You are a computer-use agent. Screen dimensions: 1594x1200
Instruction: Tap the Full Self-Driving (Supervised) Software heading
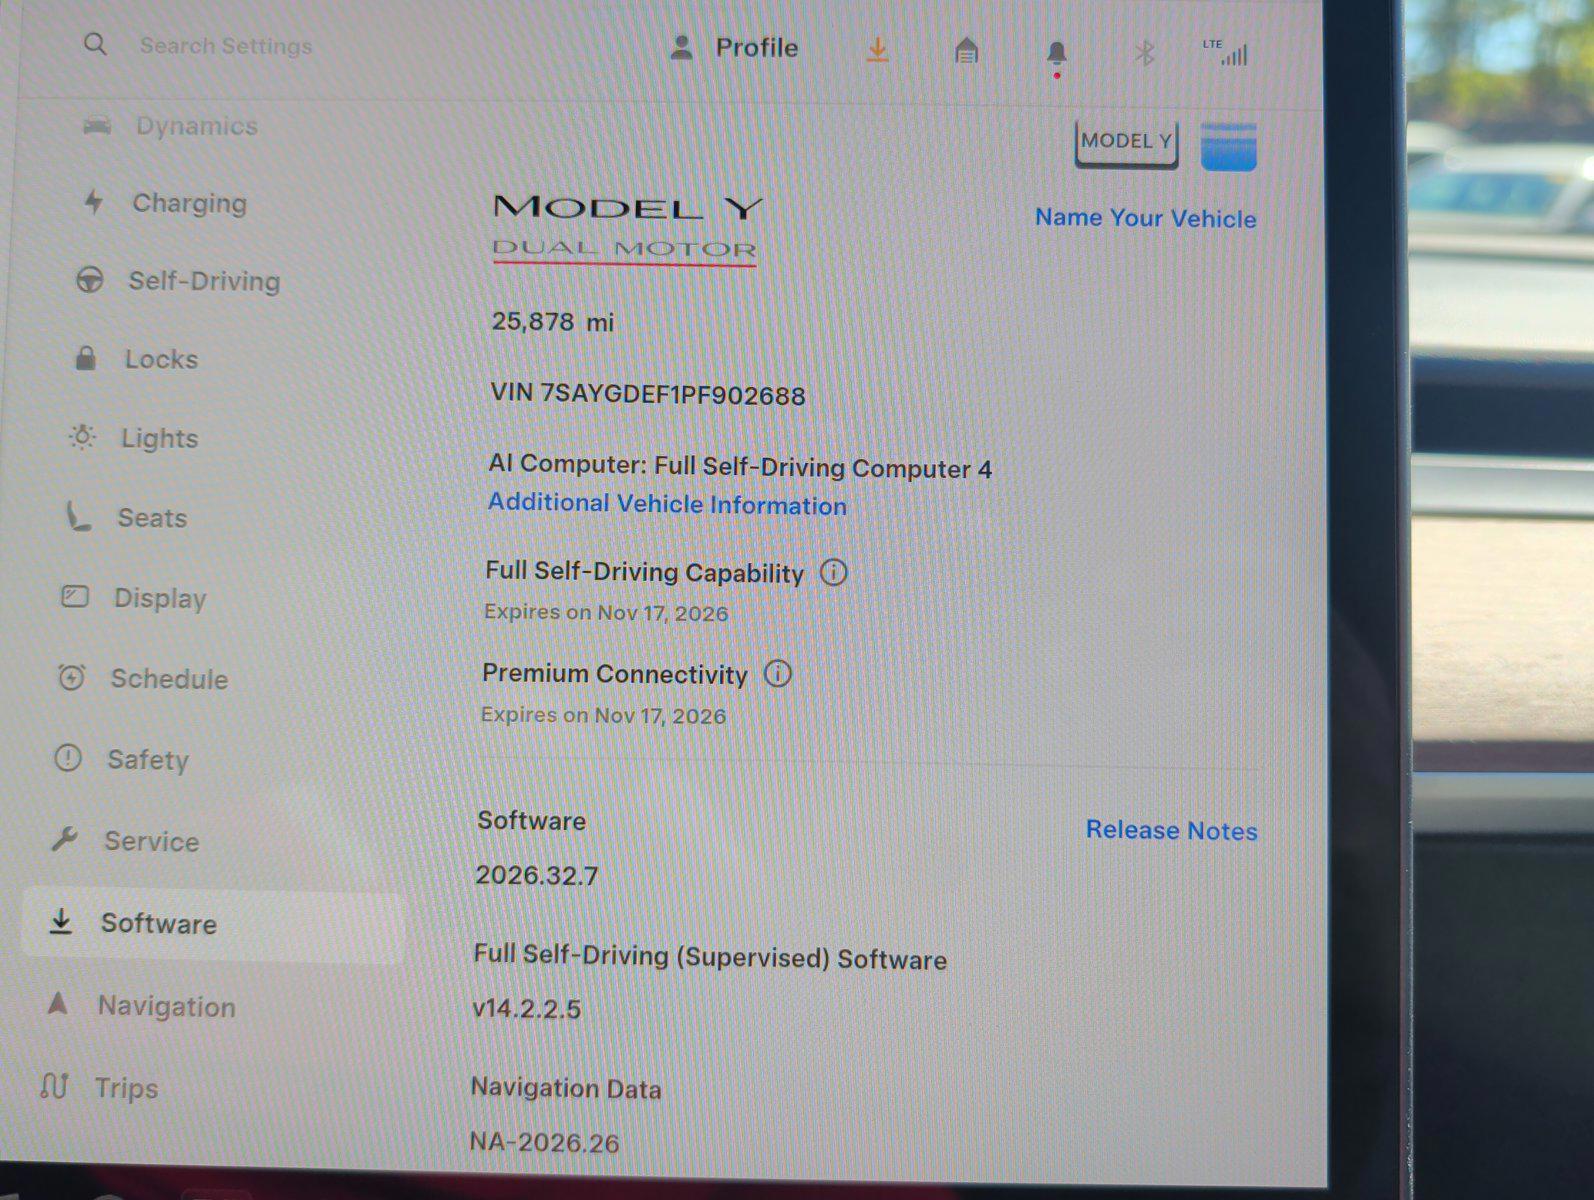(x=710, y=956)
